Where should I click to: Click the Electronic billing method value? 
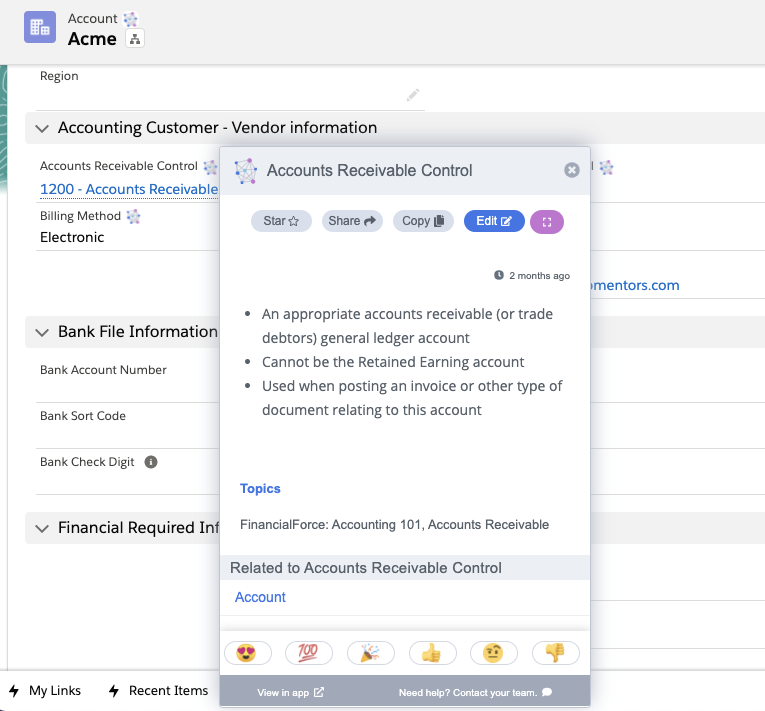click(x=72, y=237)
